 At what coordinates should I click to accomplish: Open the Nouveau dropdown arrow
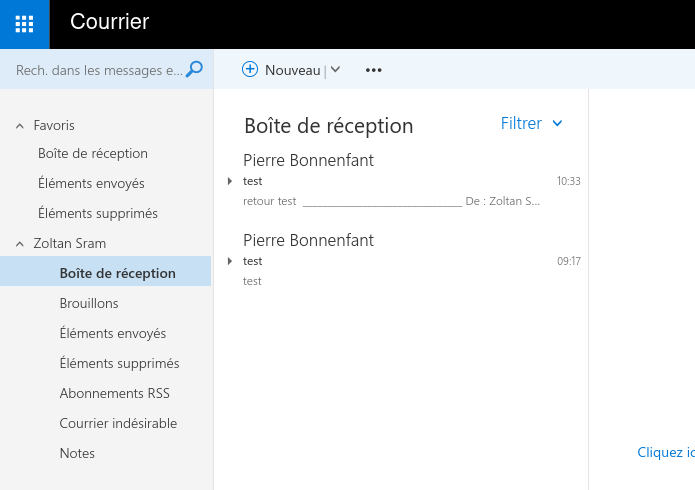(336, 69)
